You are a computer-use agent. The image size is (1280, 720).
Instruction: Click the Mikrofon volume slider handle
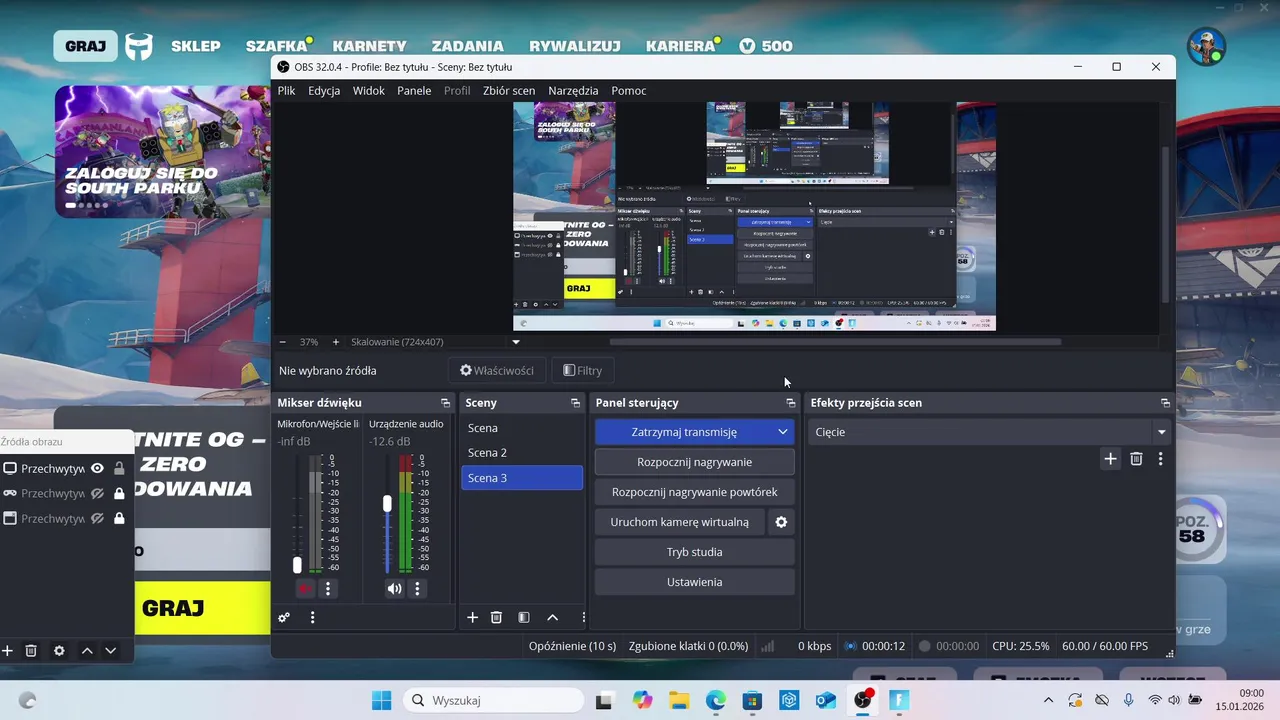point(297,565)
